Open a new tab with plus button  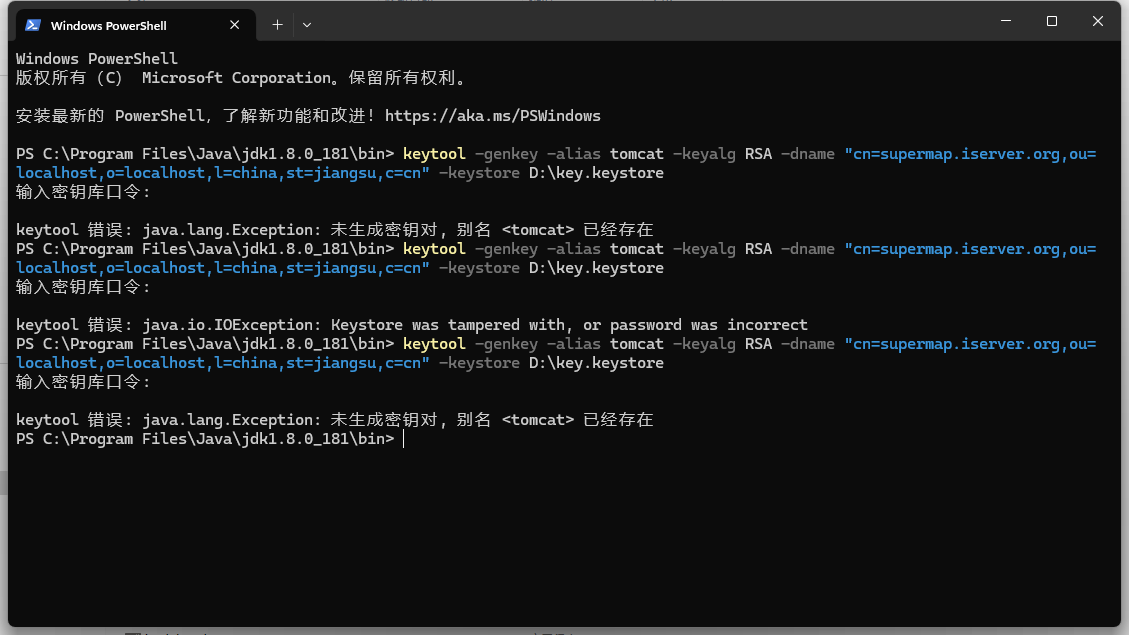(x=277, y=24)
